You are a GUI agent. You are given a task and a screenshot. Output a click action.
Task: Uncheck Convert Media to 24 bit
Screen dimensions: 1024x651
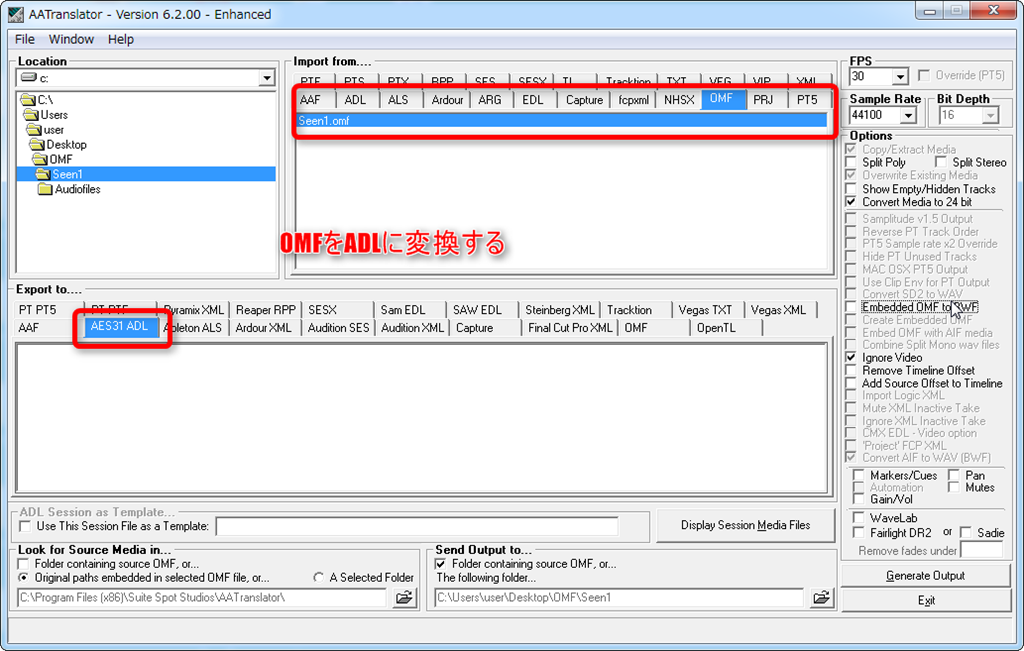851,202
